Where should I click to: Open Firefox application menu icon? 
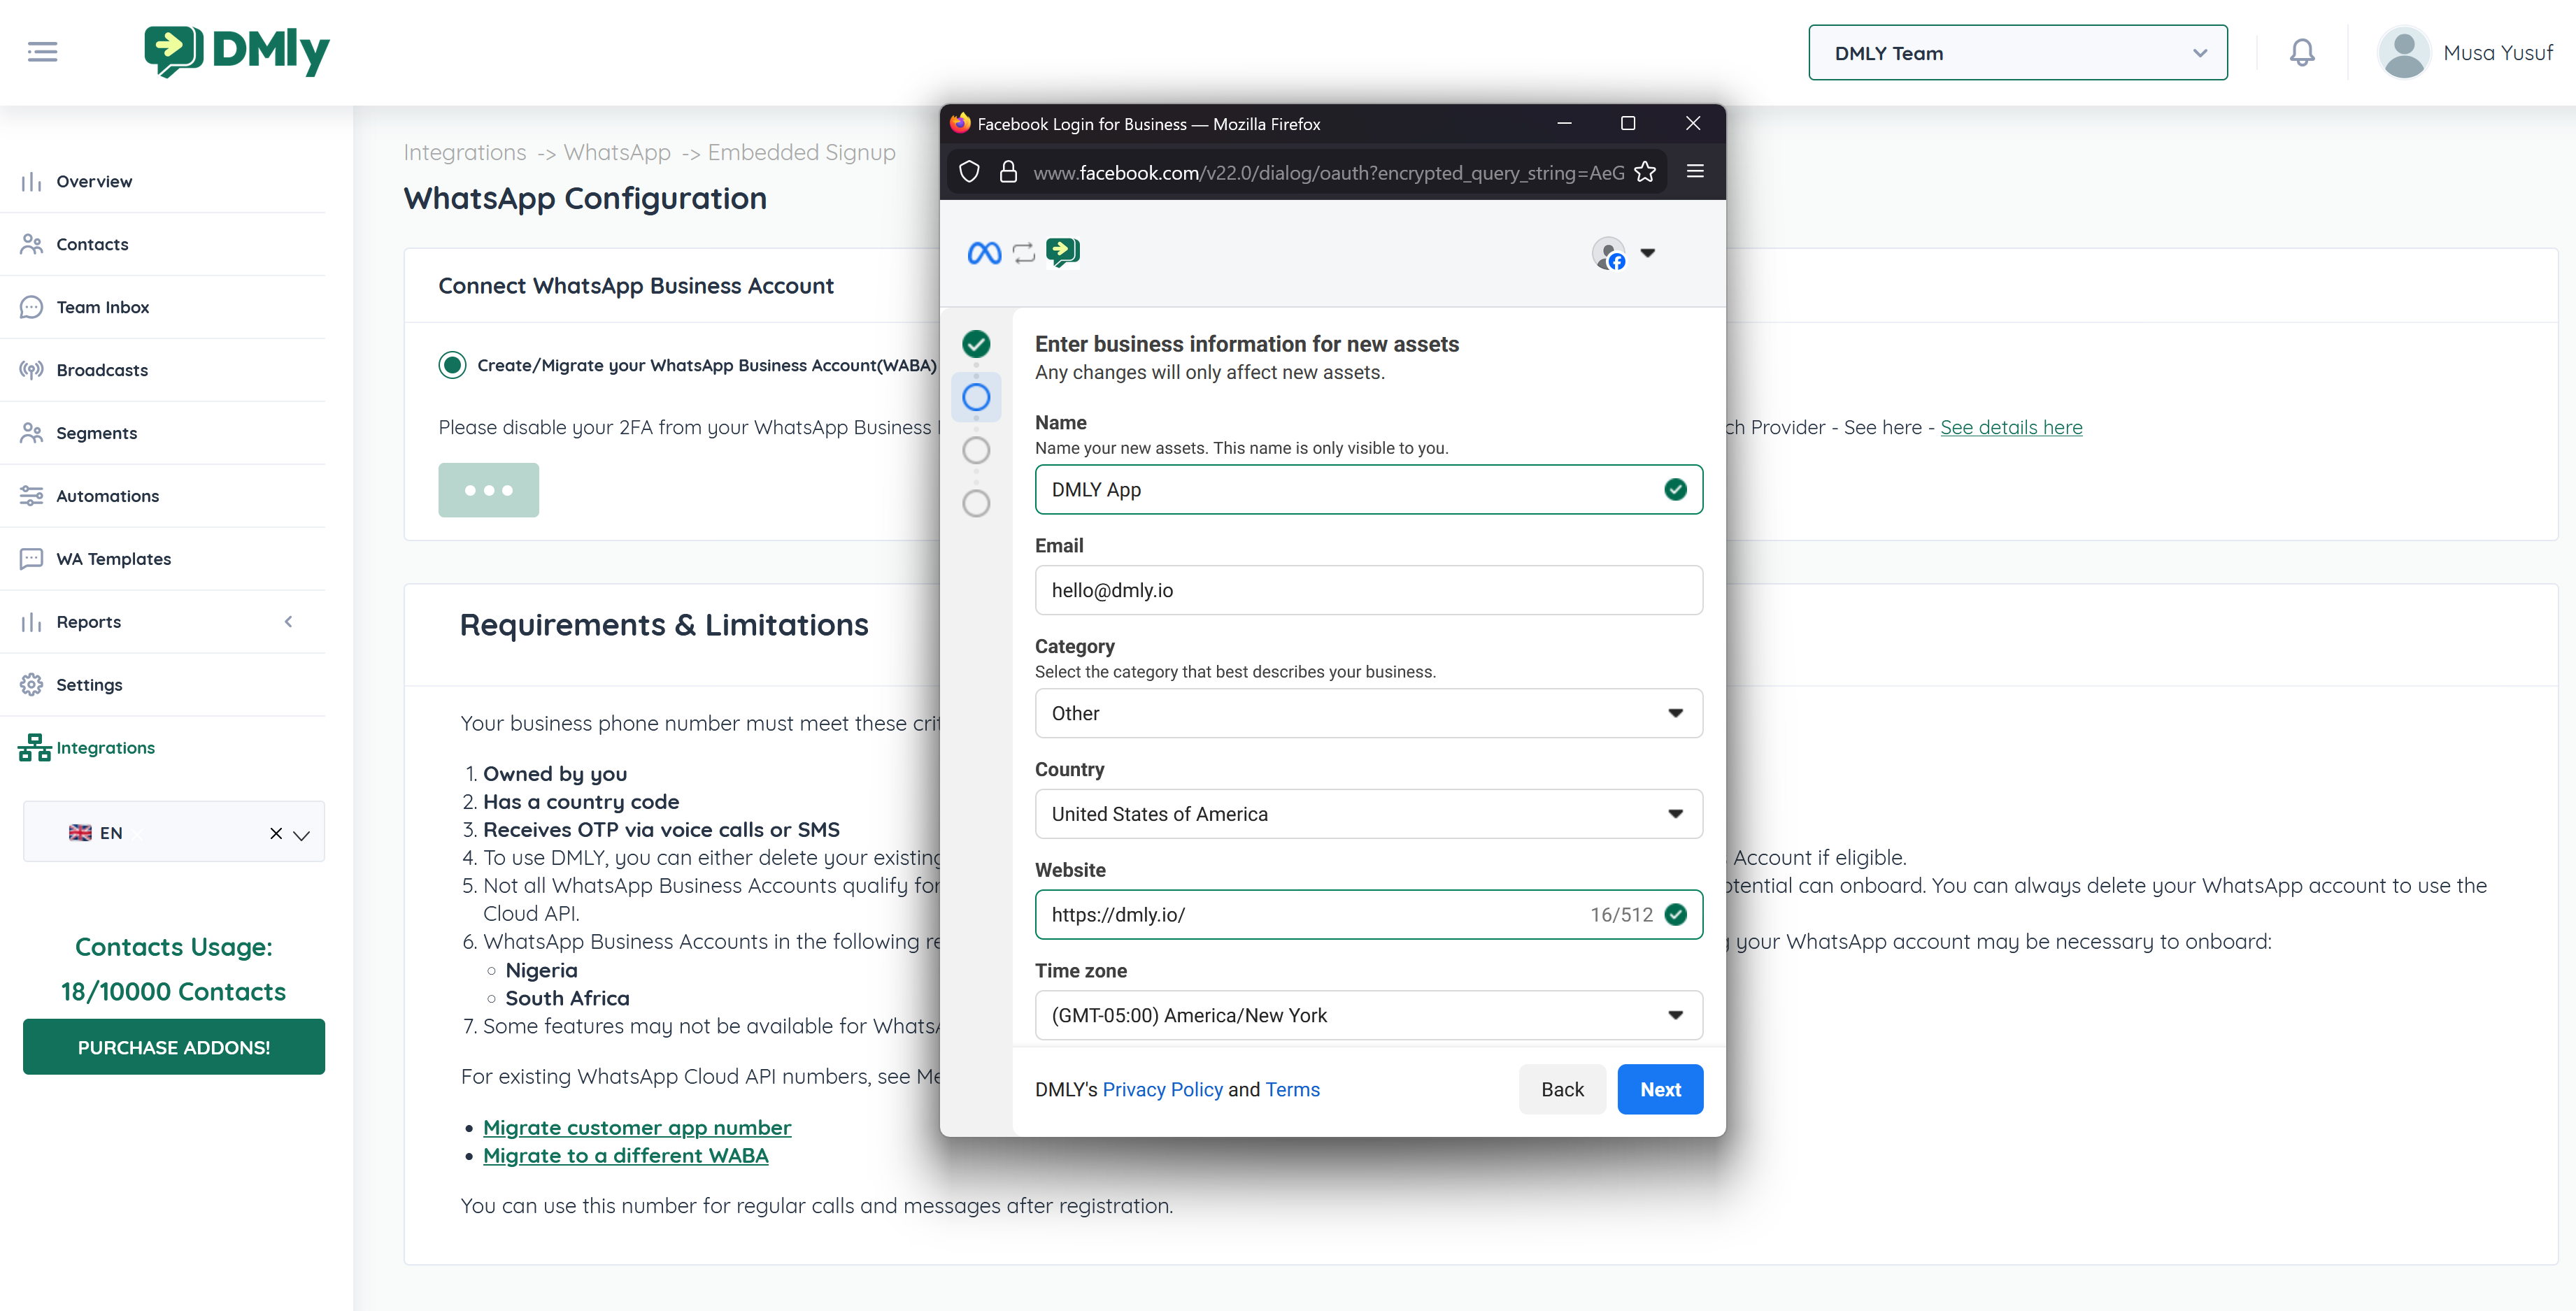click(1695, 172)
